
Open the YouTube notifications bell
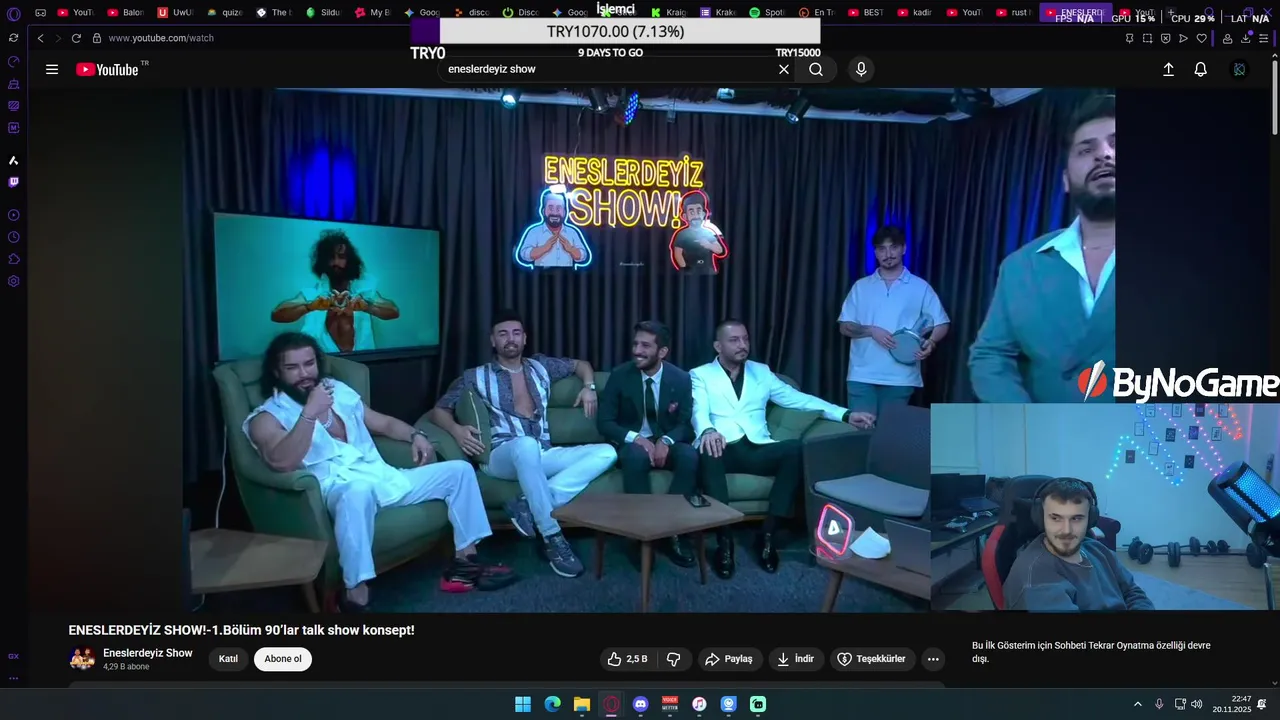(1200, 69)
